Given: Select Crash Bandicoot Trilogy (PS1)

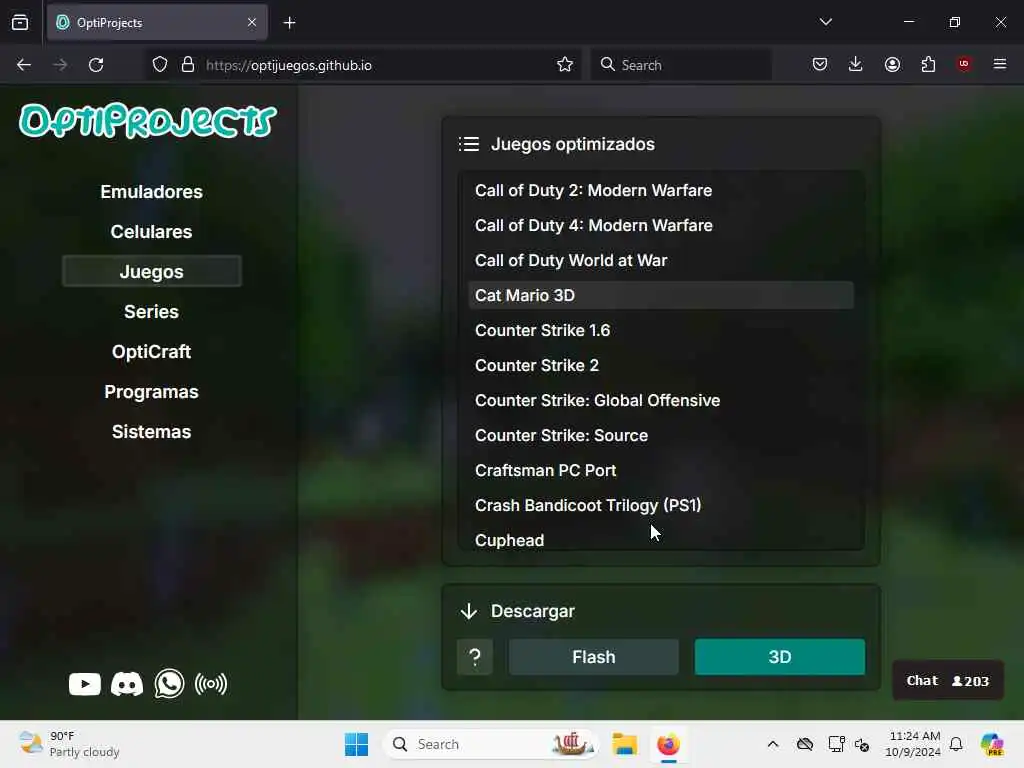Looking at the screenshot, I should (661, 505).
